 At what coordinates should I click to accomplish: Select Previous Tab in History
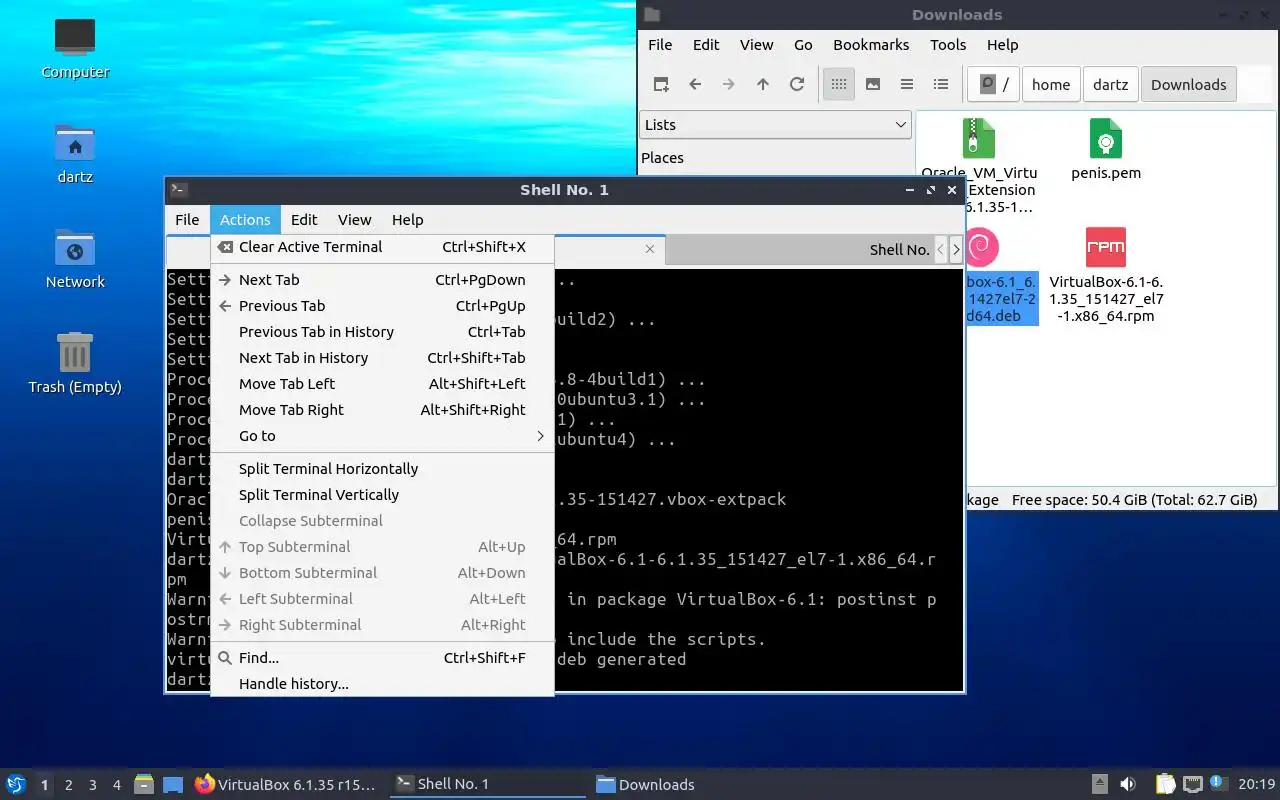pyautogui.click(x=382, y=332)
